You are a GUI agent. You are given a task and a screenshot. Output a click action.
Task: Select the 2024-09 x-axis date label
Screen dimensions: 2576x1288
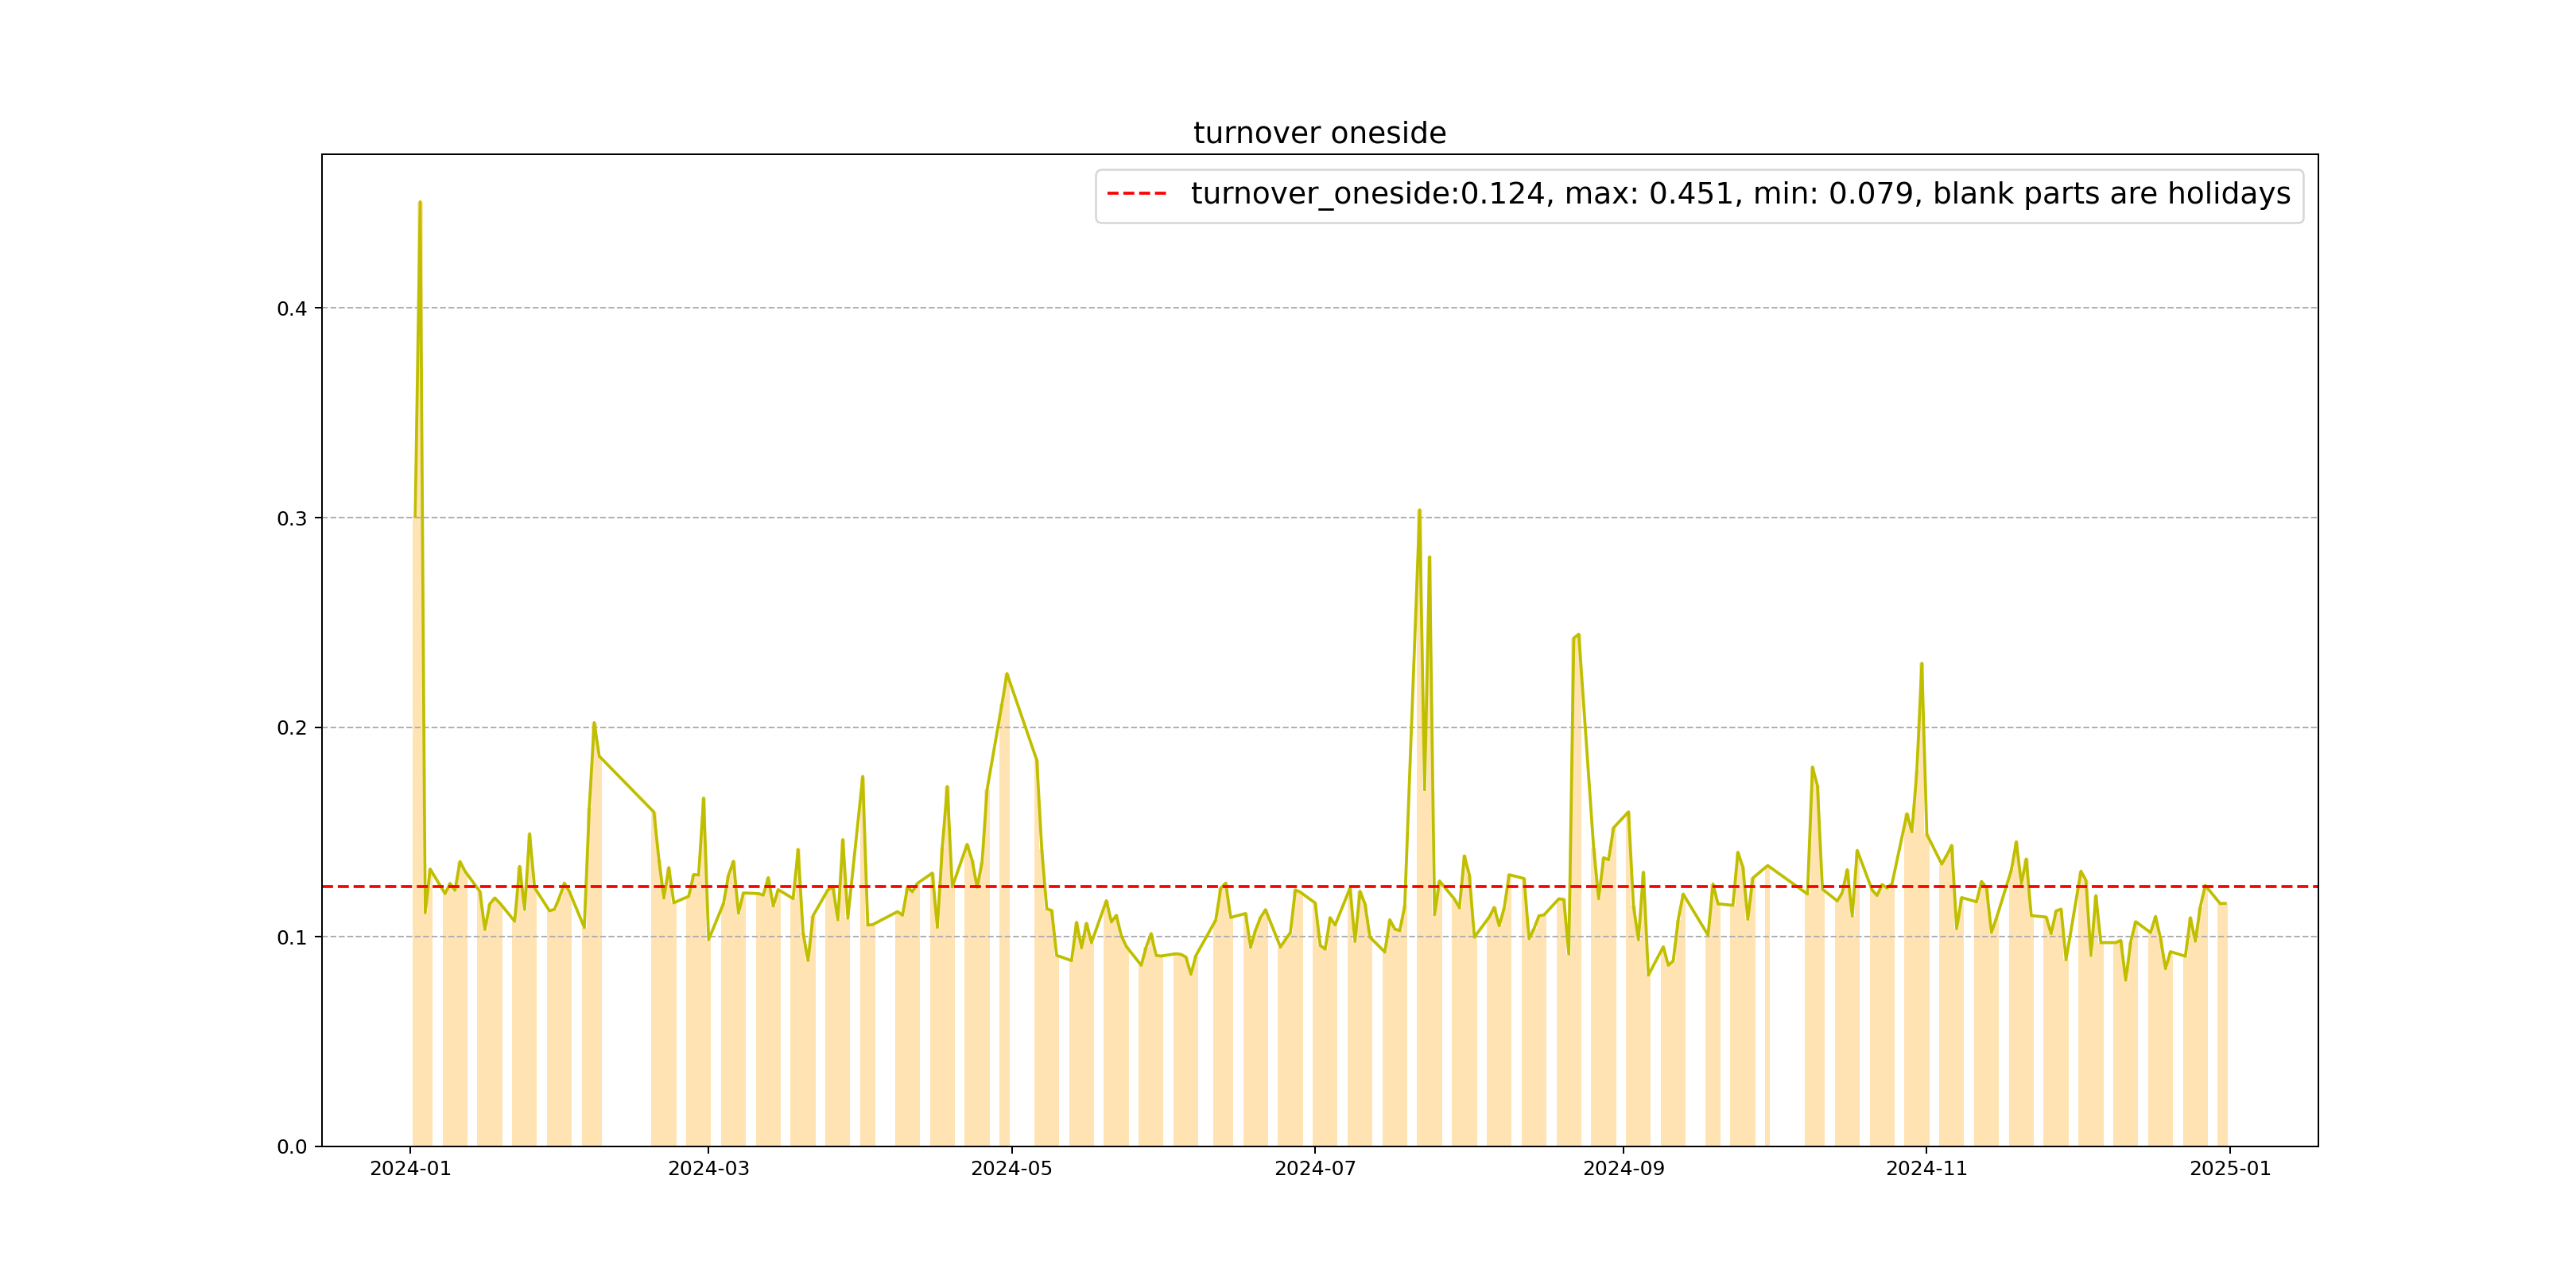[1623, 1169]
